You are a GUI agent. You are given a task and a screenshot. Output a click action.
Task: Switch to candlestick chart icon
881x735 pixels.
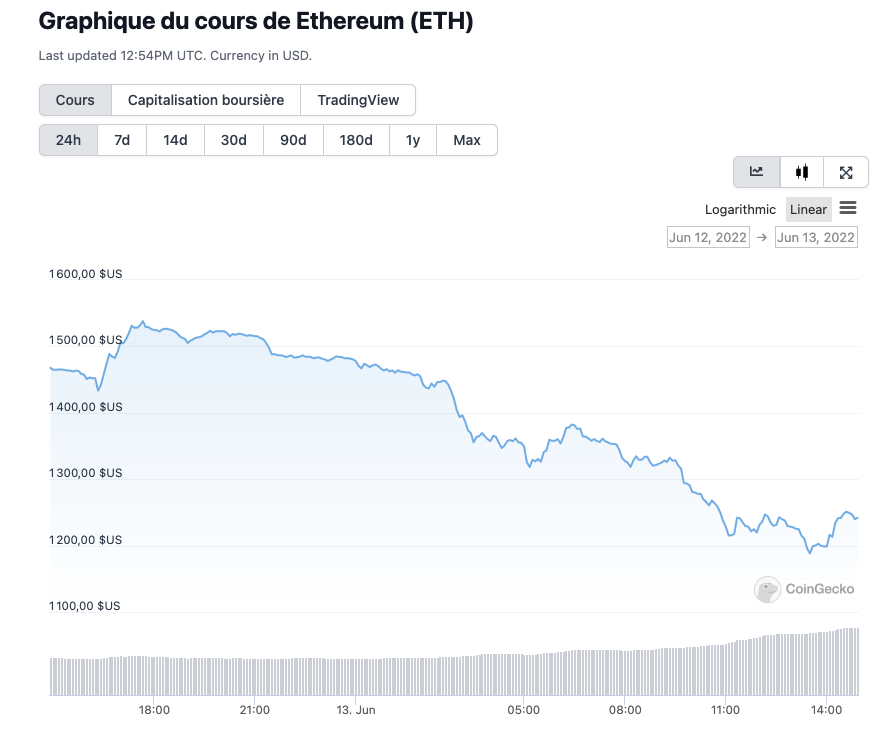[802, 172]
